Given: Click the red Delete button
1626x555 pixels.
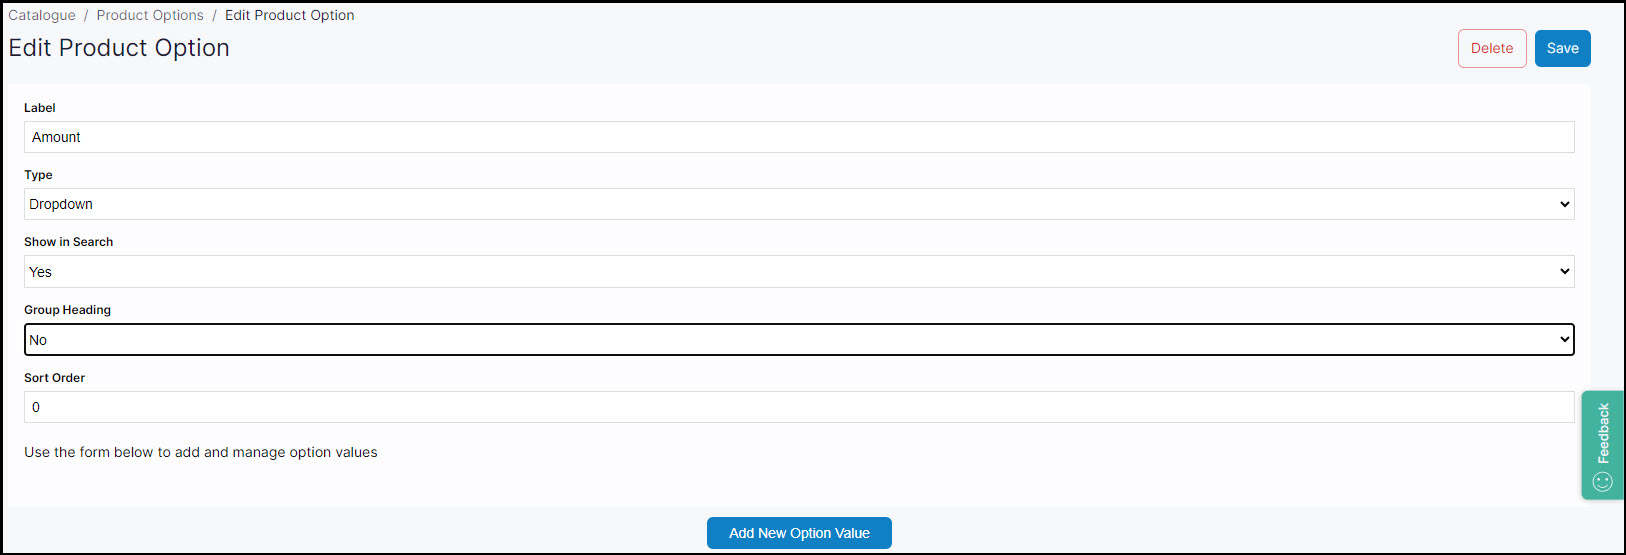Looking at the screenshot, I should click(1491, 48).
